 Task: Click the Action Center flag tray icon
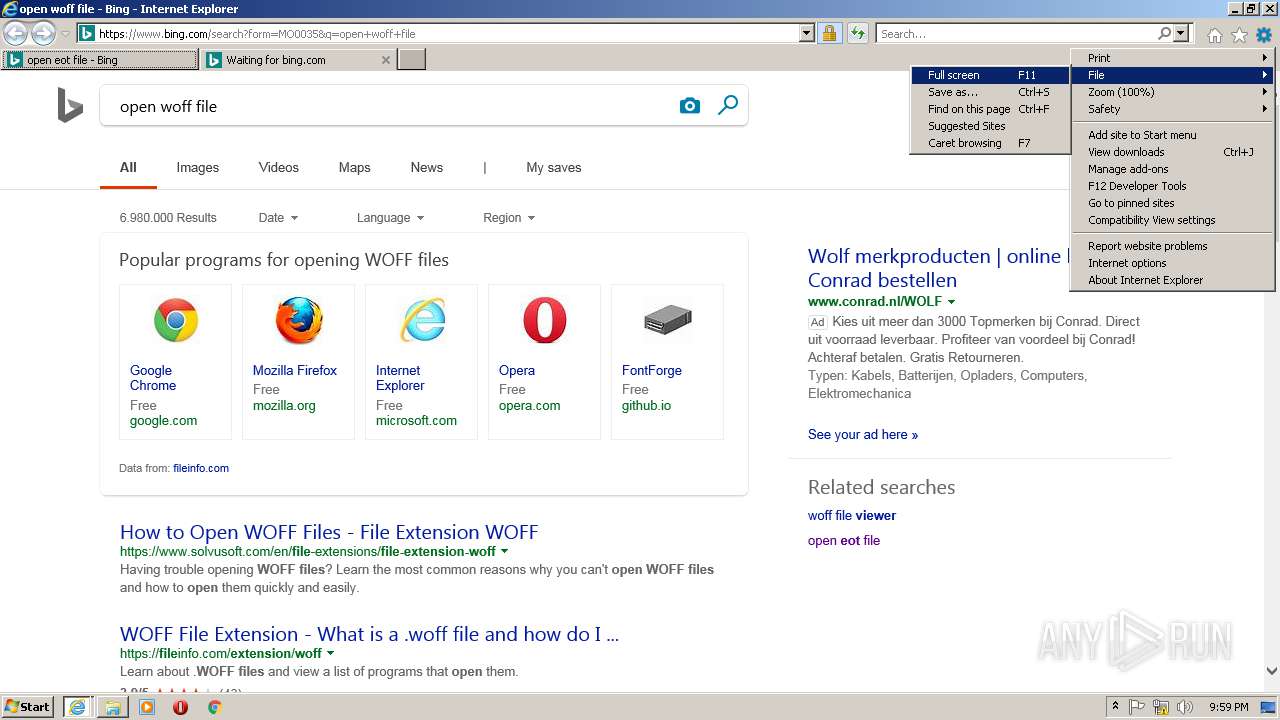pyautogui.click(x=1137, y=707)
